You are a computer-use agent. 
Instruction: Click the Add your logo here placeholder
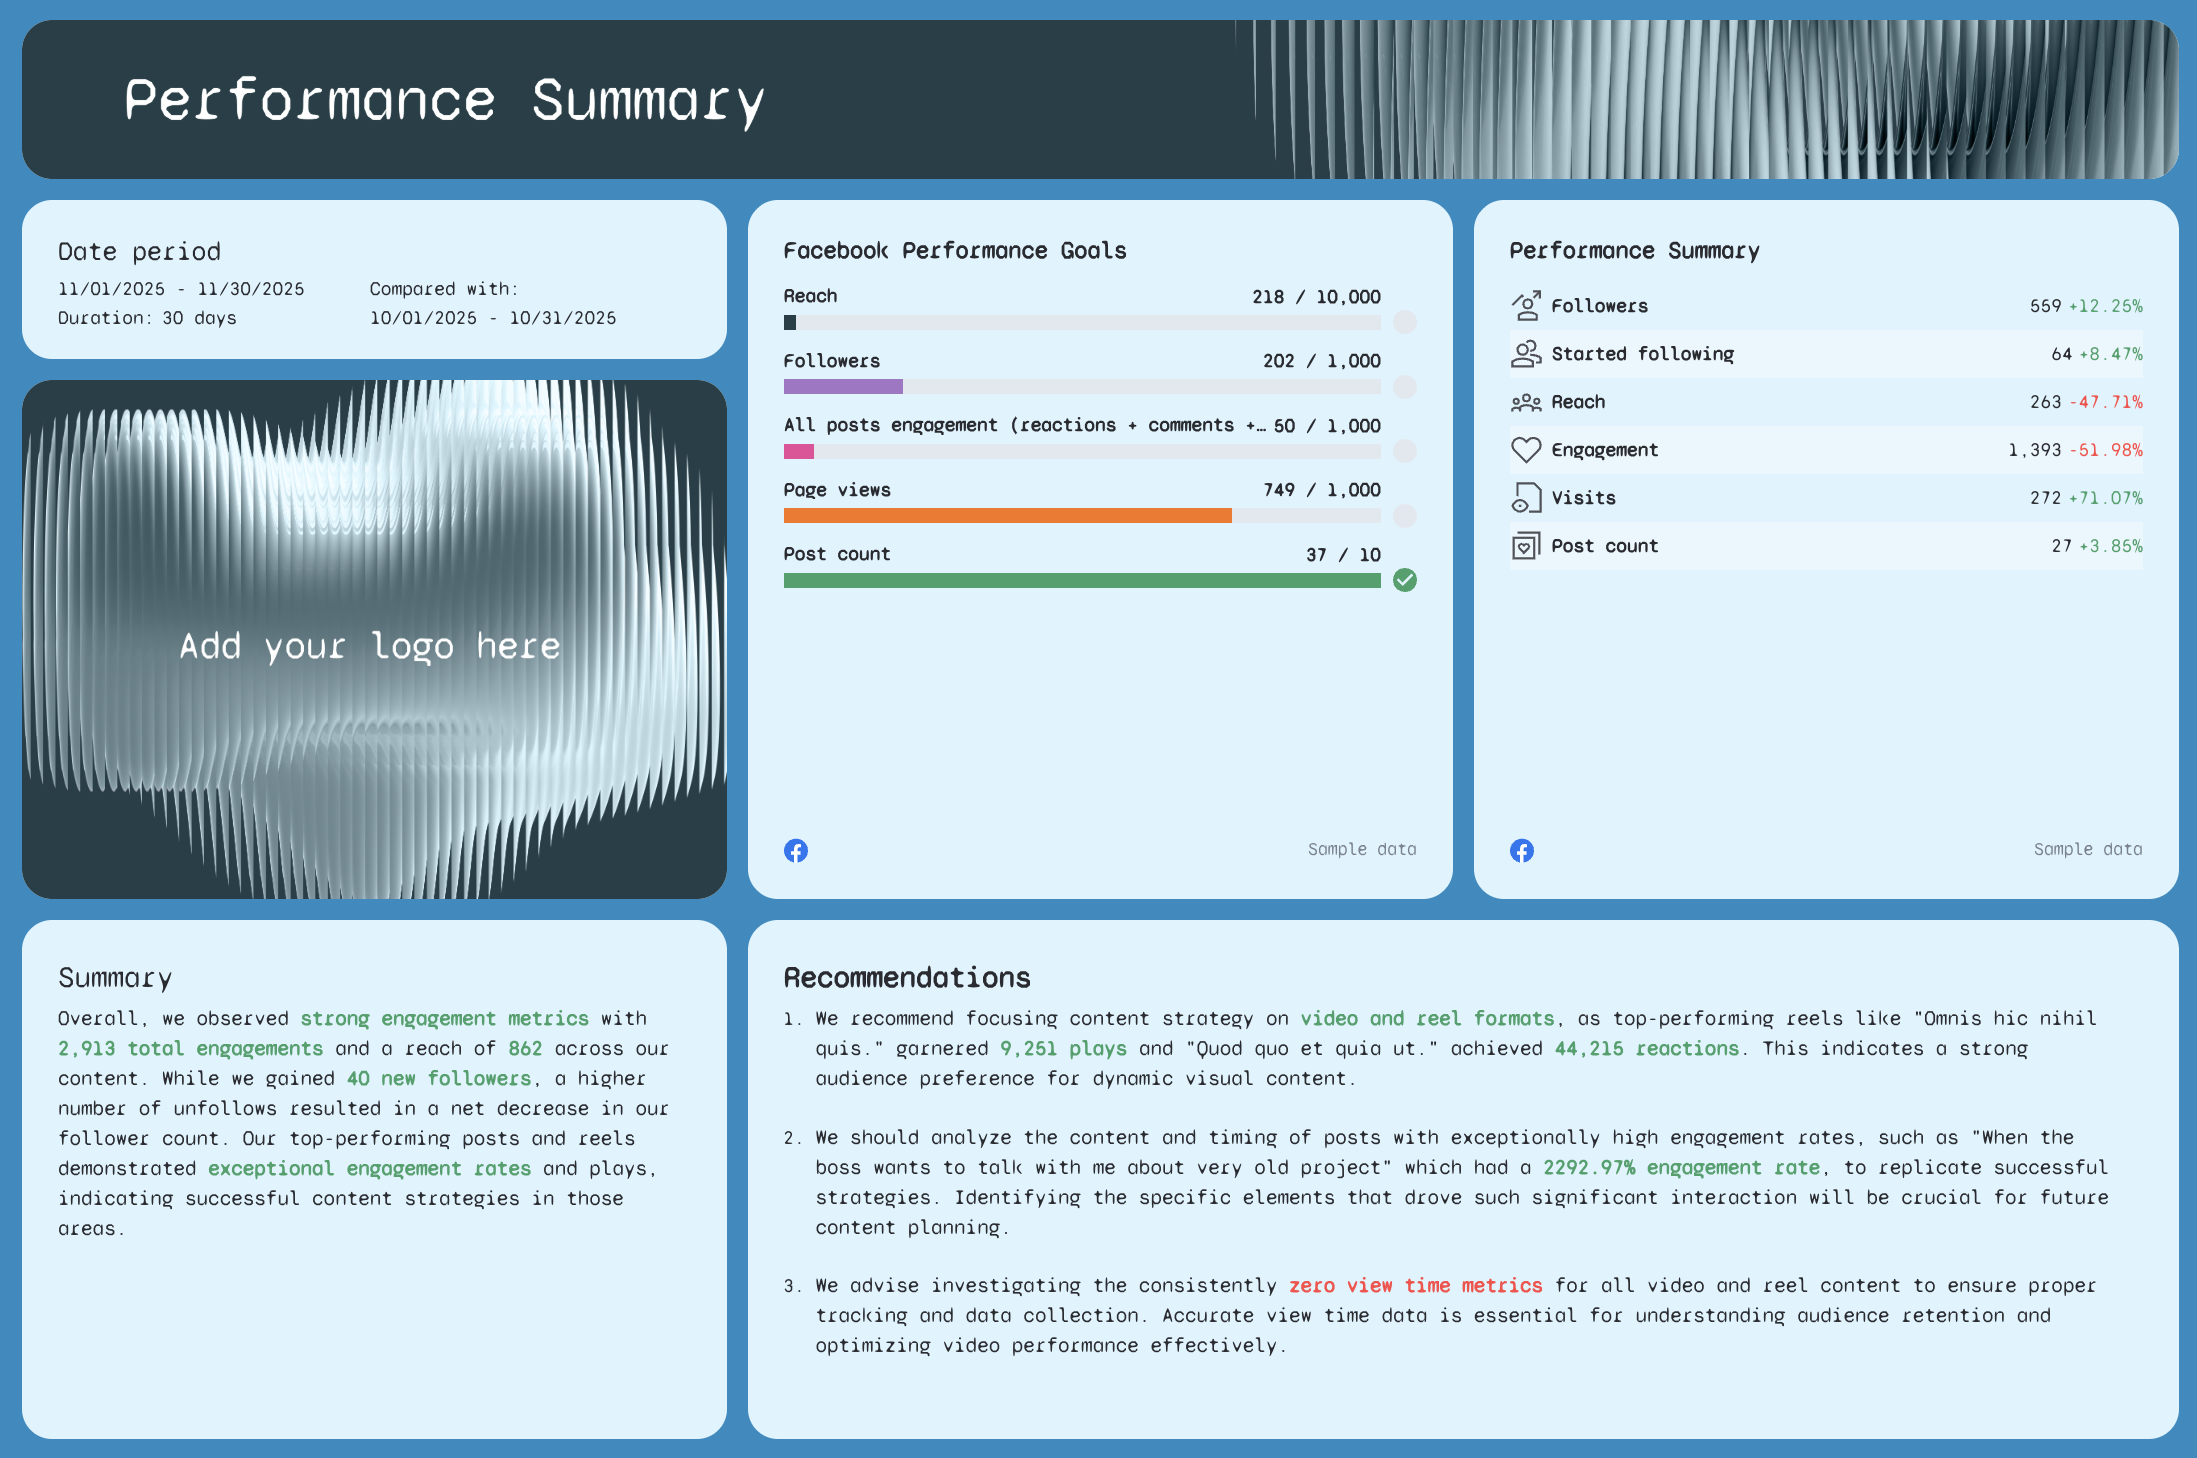pos(371,645)
